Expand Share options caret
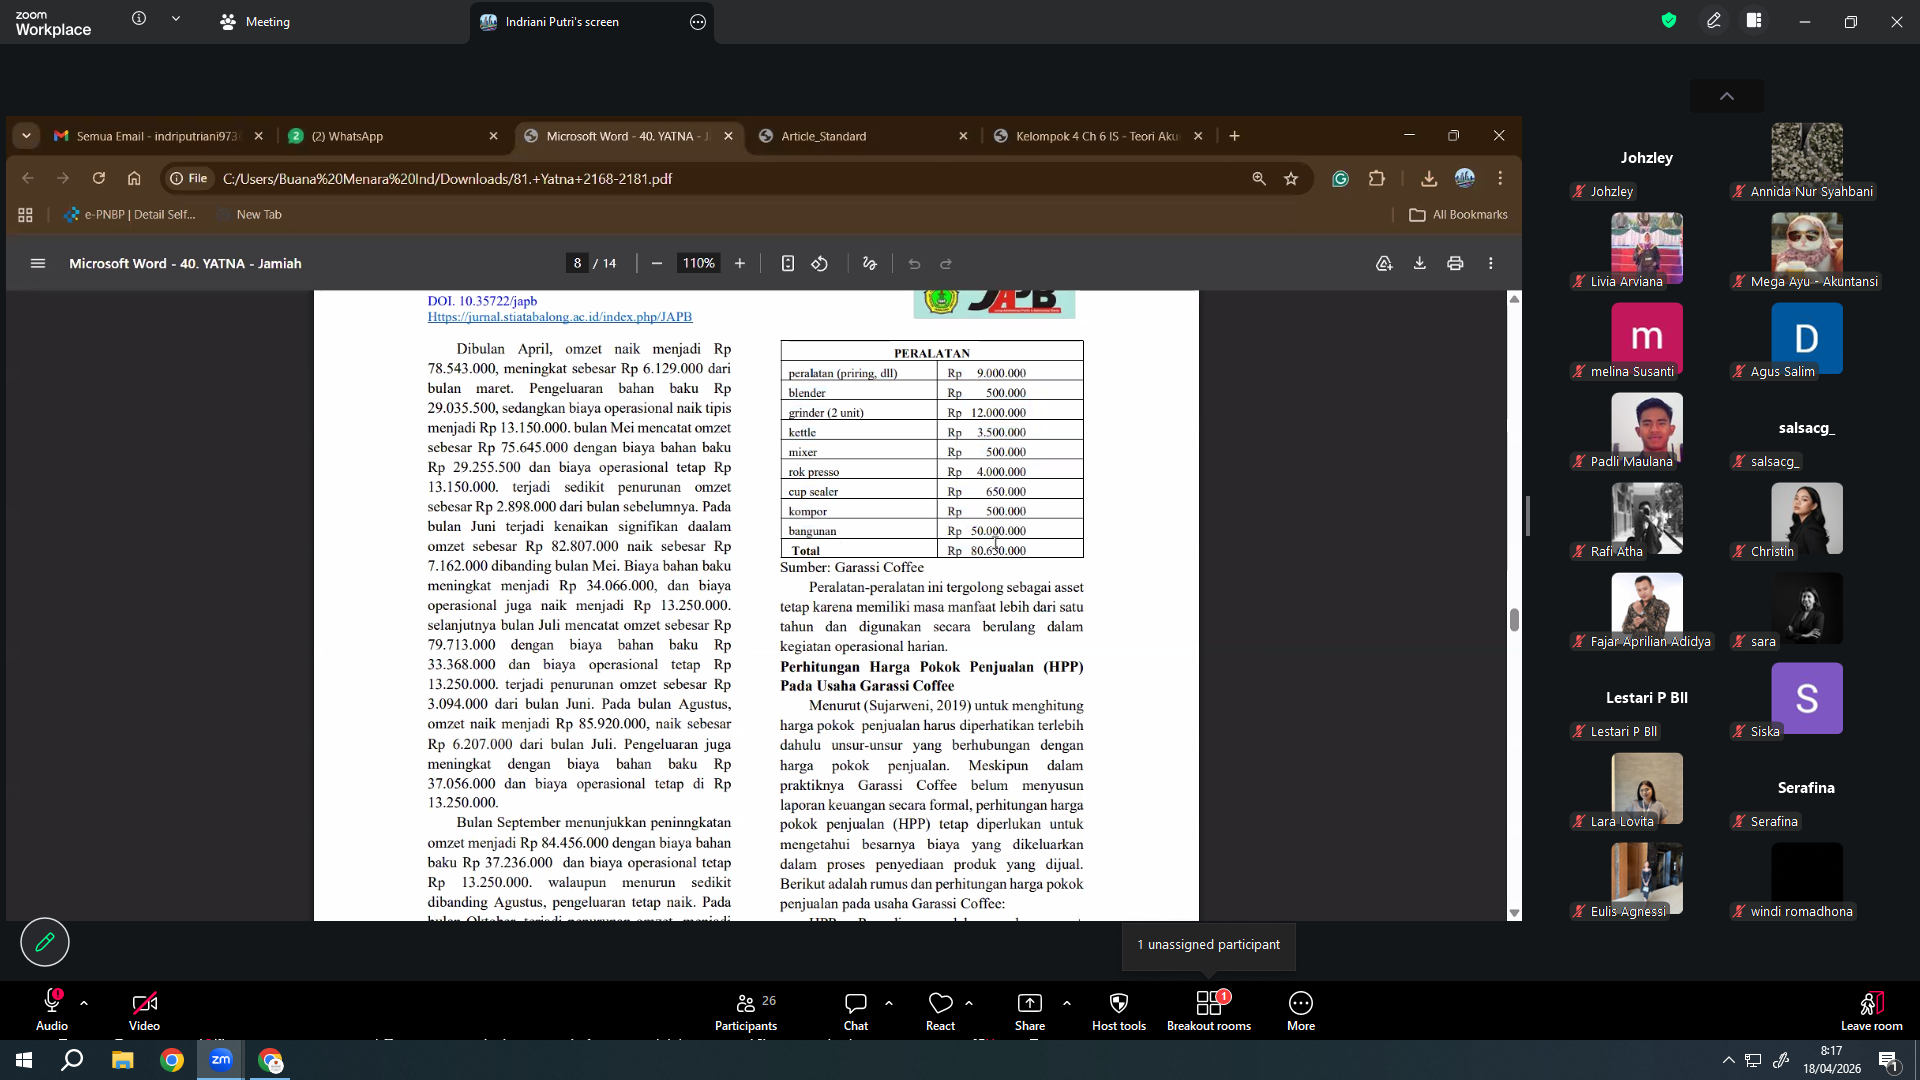 coord(1067,1002)
